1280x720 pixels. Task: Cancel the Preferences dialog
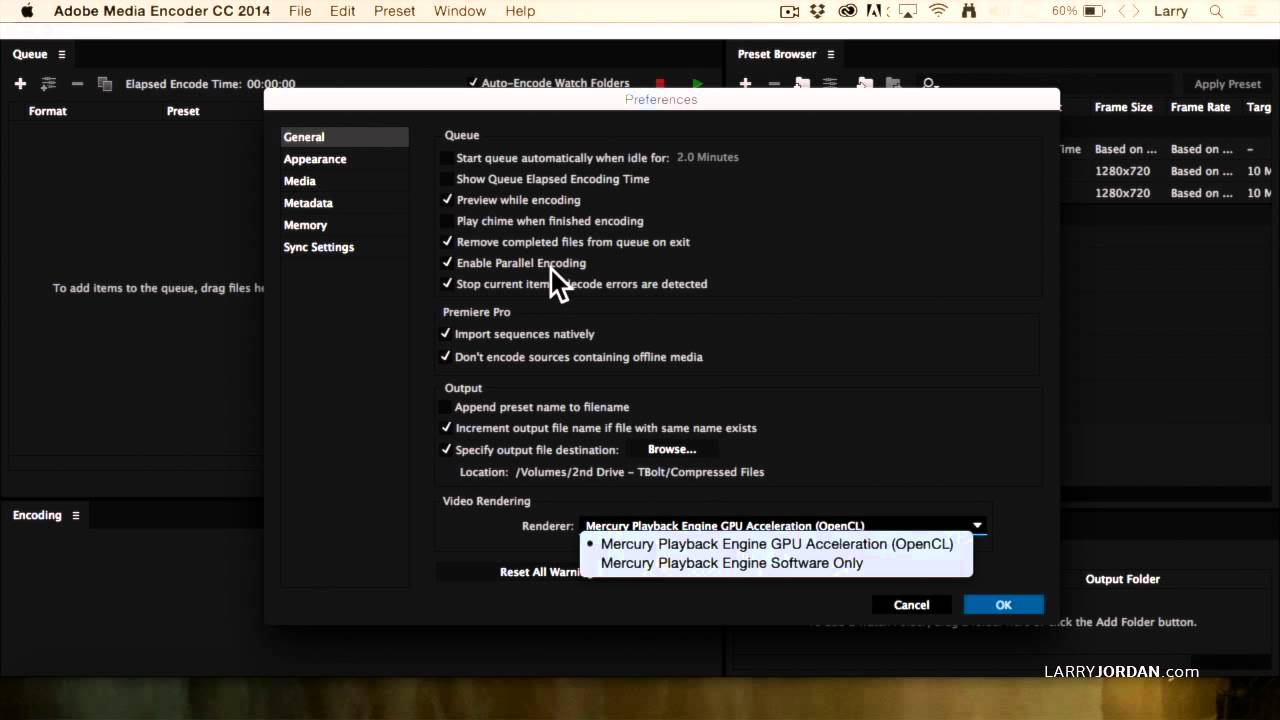(911, 605)
